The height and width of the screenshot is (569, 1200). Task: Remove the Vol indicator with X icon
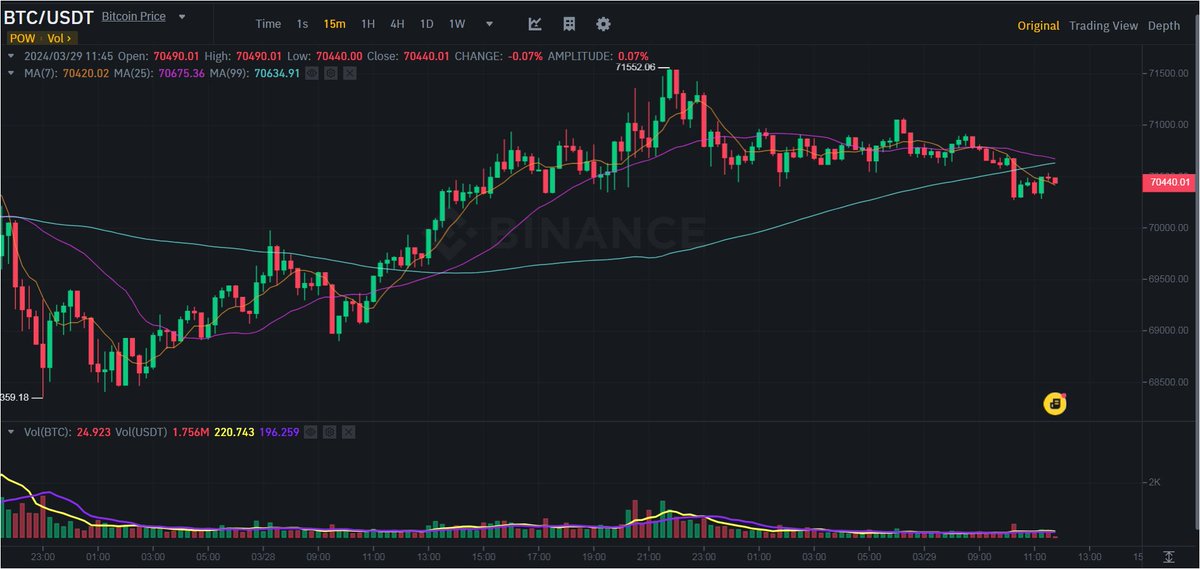click(x=348, y=432)
